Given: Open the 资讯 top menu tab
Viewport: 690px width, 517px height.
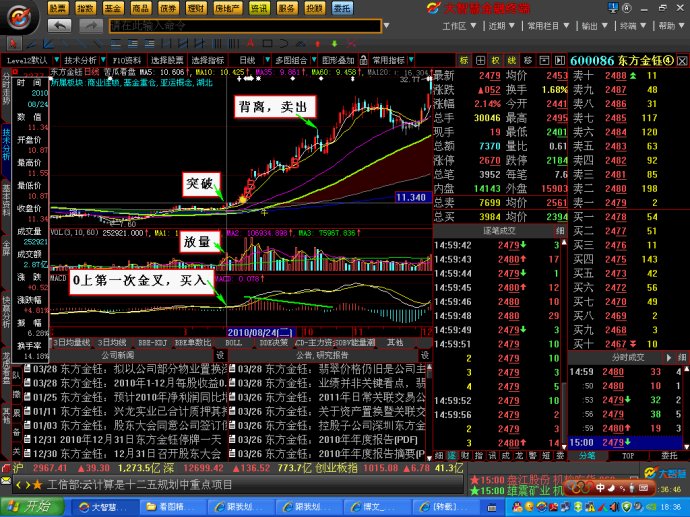Looking at the screenshot, I should pos(259,8).
